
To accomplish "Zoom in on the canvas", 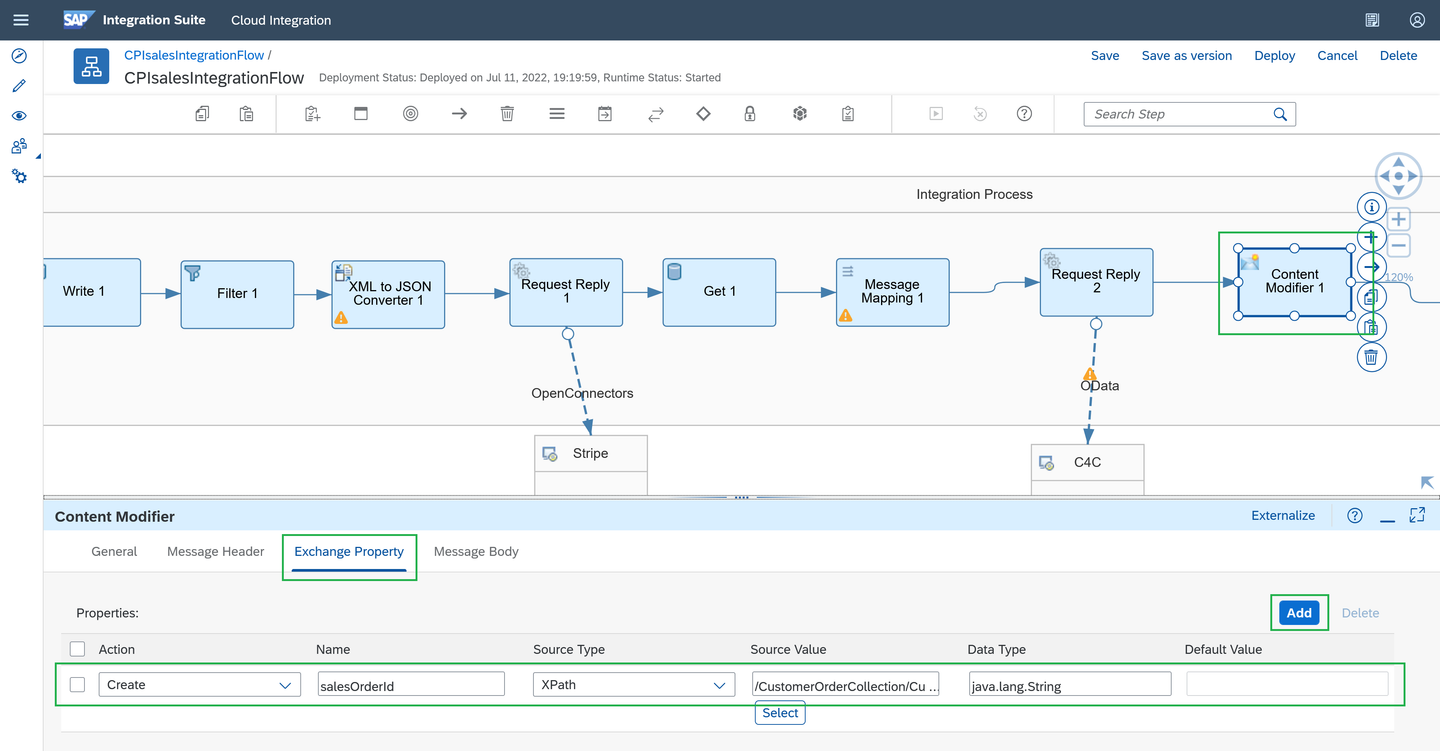I will pos(1398,219).
